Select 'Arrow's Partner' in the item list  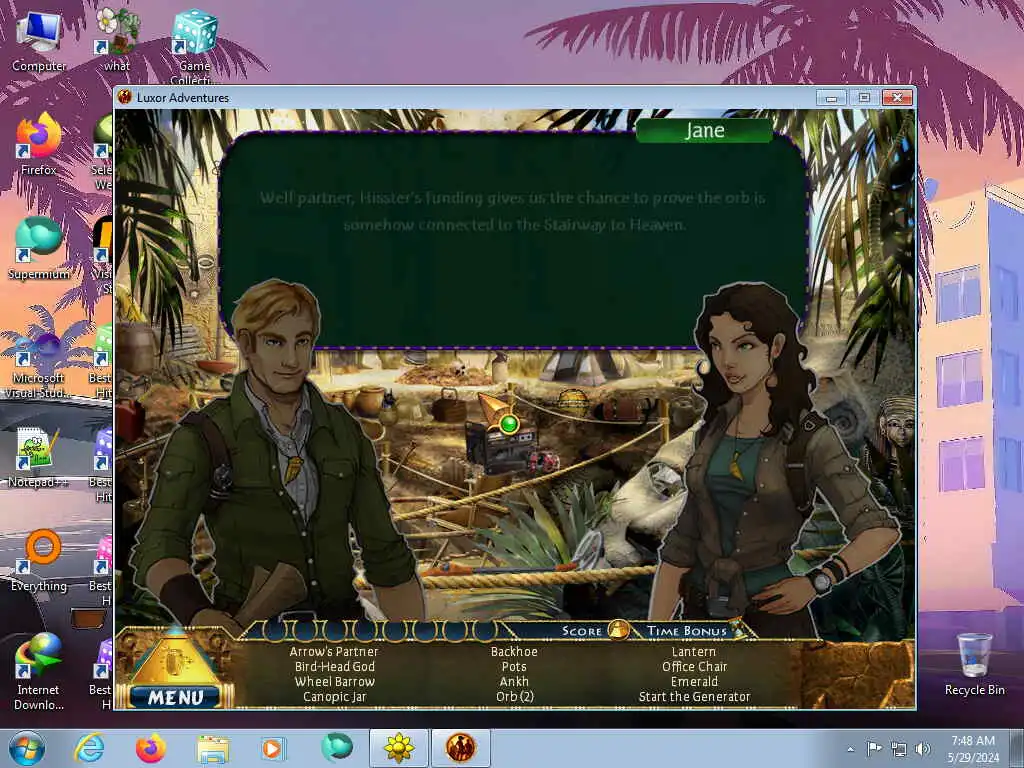(x=334, y=651)
